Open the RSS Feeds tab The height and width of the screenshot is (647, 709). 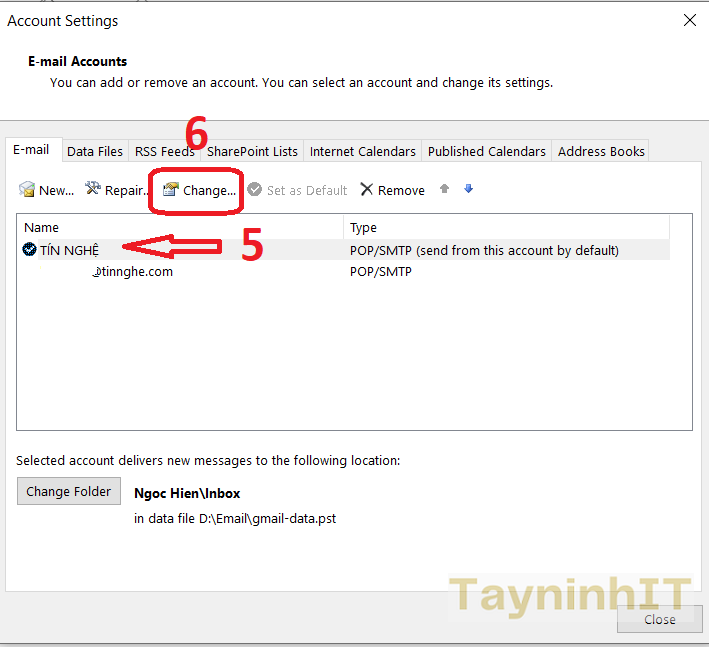click(x=164, y=151)
